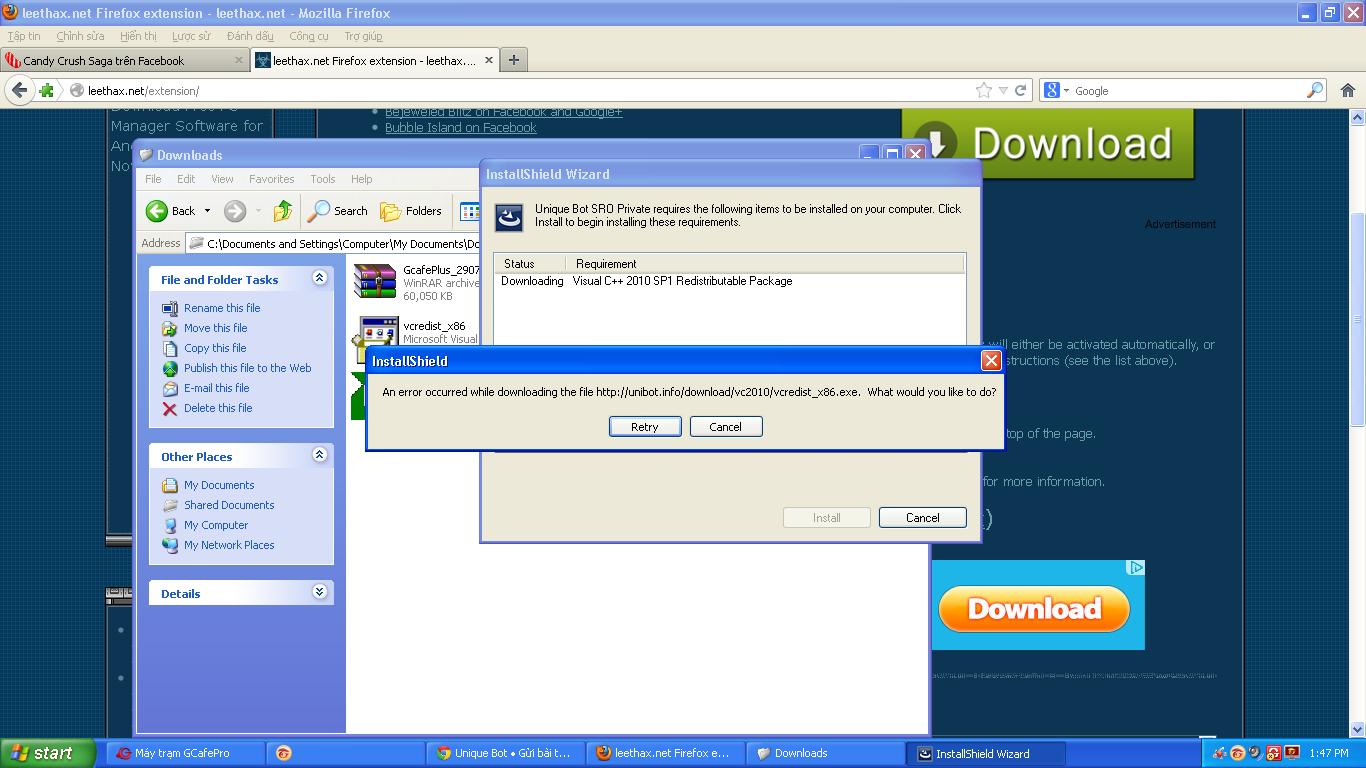Open the Windows Start button

pyautogui.click(x=48, y=753)
